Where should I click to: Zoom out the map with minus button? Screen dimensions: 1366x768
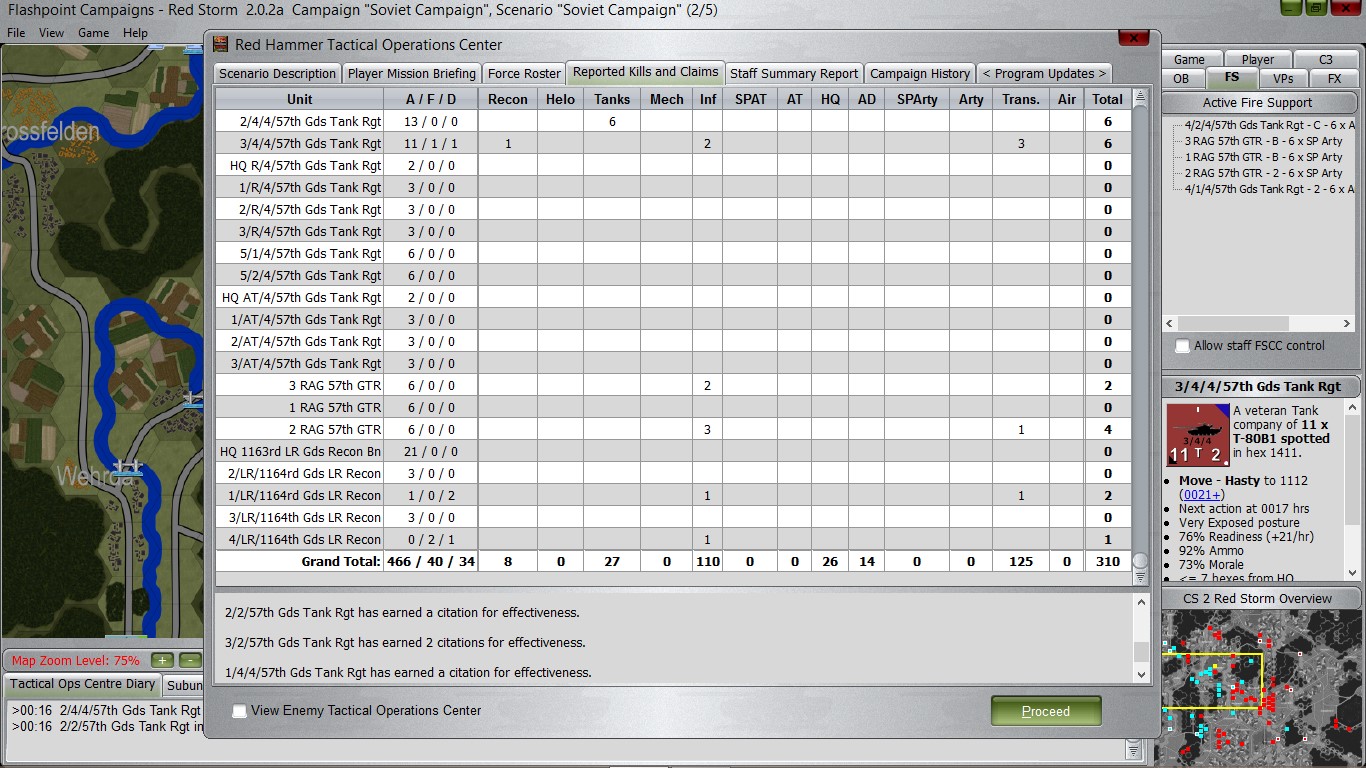pos(190,660)
